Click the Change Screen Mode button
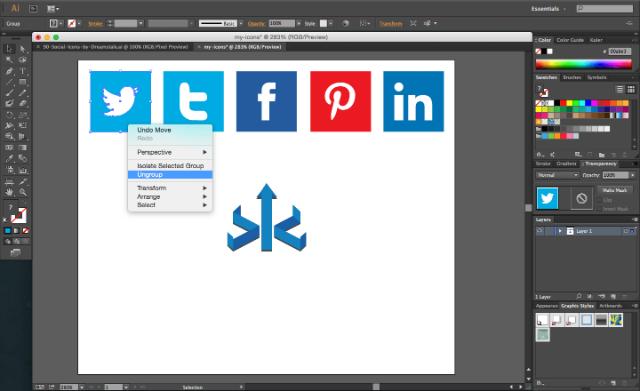 click(16, 253)
